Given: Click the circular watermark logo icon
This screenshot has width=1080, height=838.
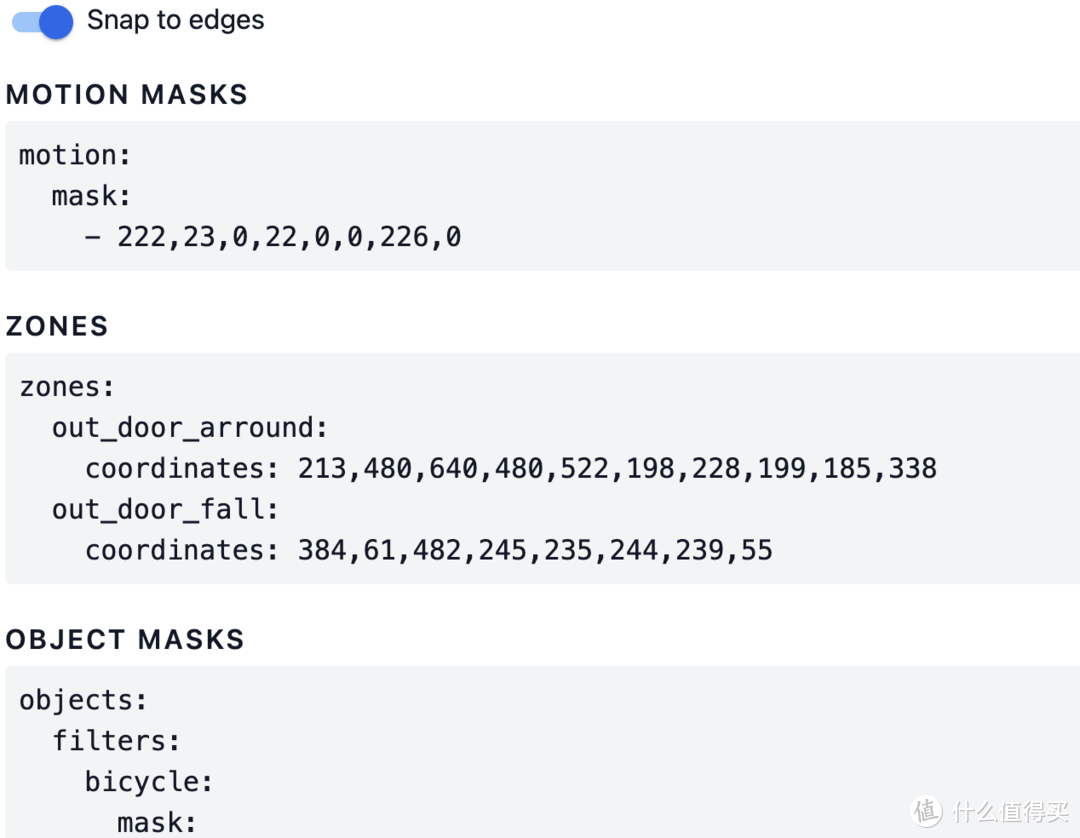Looking at the screenshot, I should pyautogui.click(x=927, y=810).
